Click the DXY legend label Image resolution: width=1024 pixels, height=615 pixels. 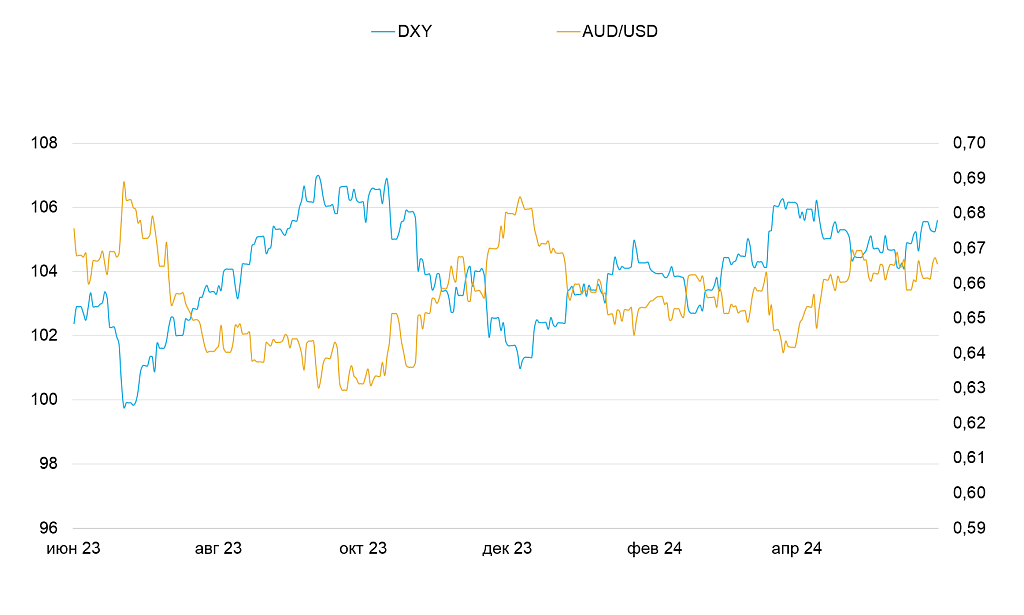click(x=415, y=31)
